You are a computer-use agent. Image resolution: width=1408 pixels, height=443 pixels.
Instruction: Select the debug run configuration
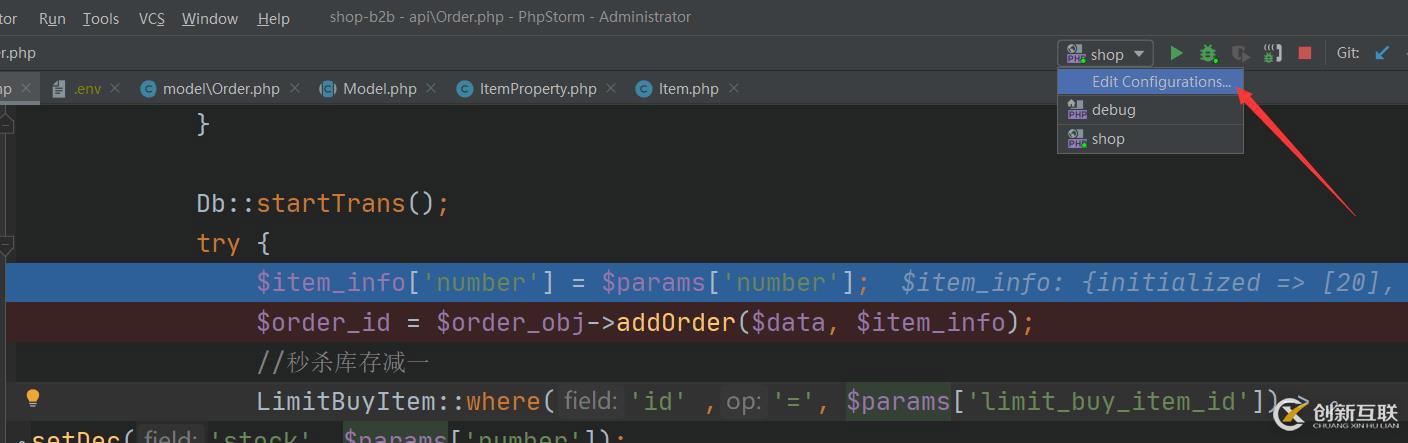pos(1150,109)
